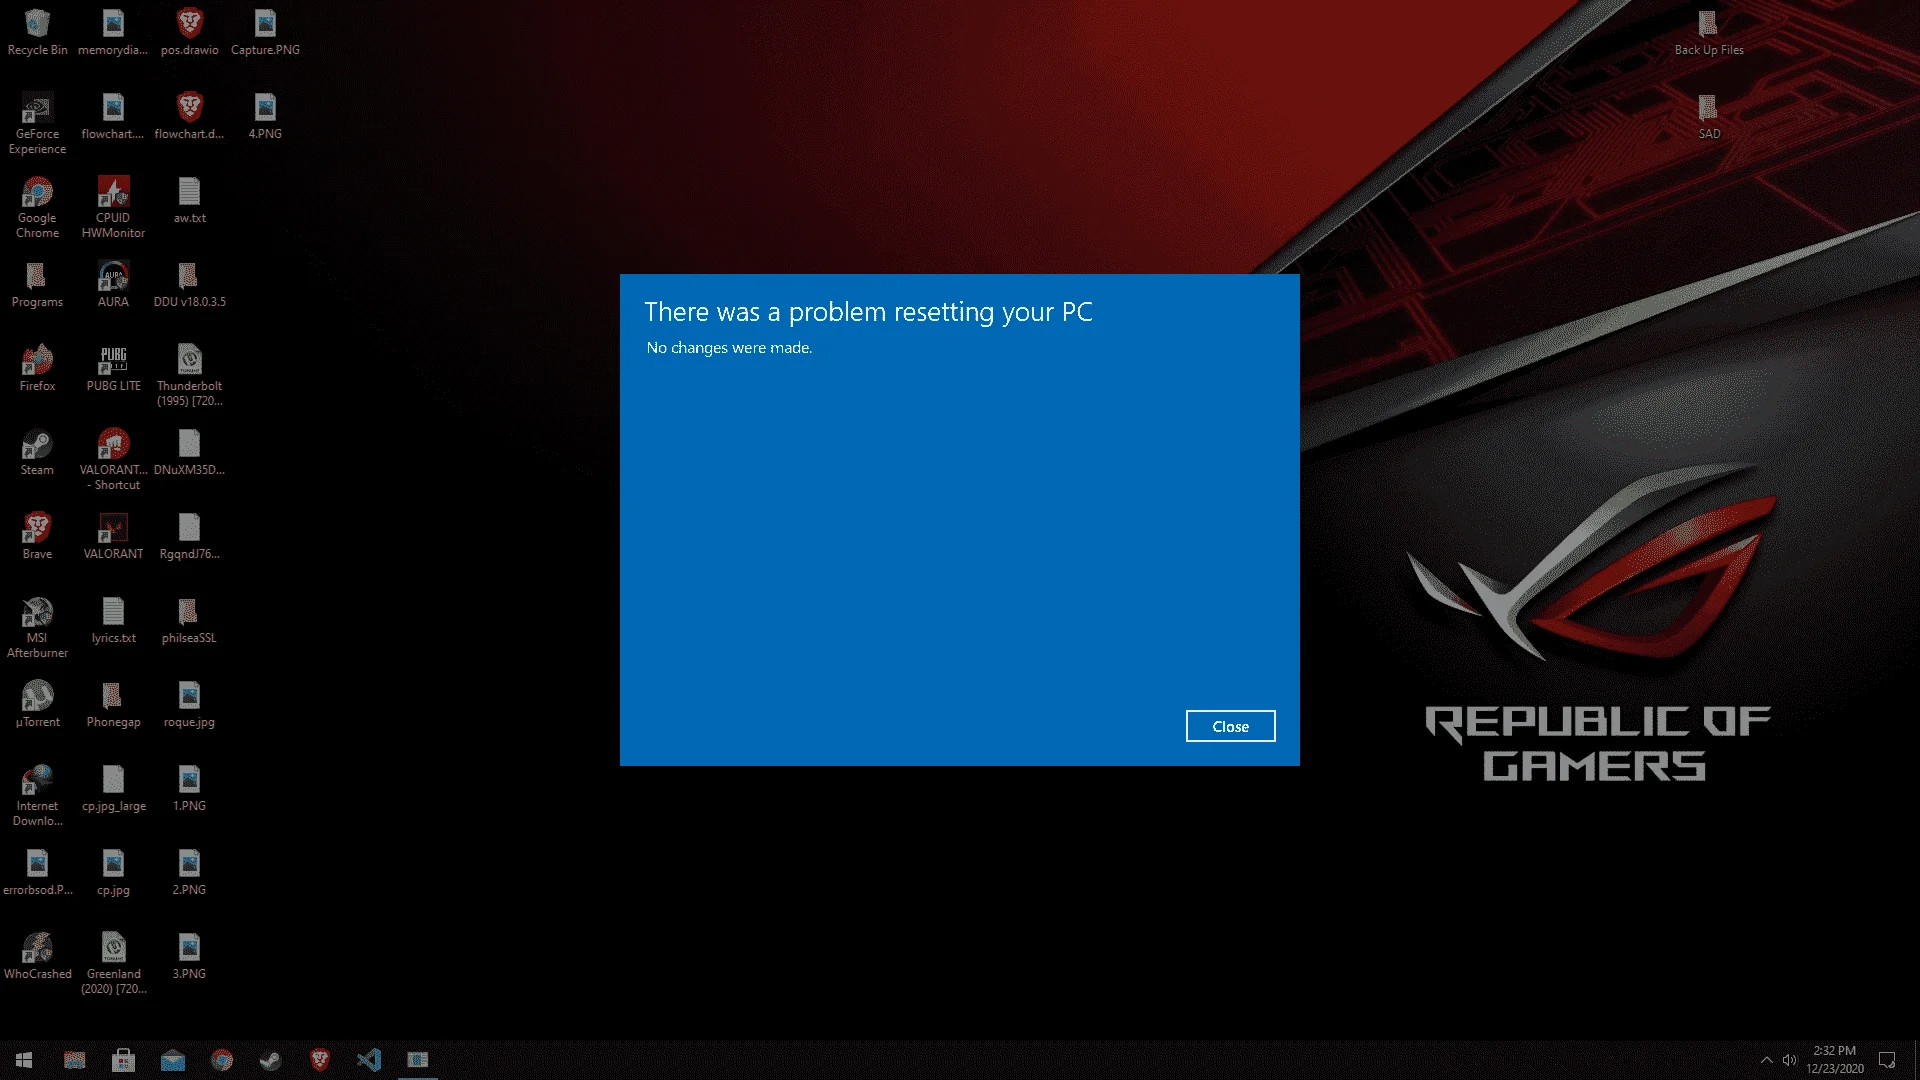Select MSI Afterburner desktop shortcut
The width and height of the screenshot is (1920, 1080).
tap(37, 628)
